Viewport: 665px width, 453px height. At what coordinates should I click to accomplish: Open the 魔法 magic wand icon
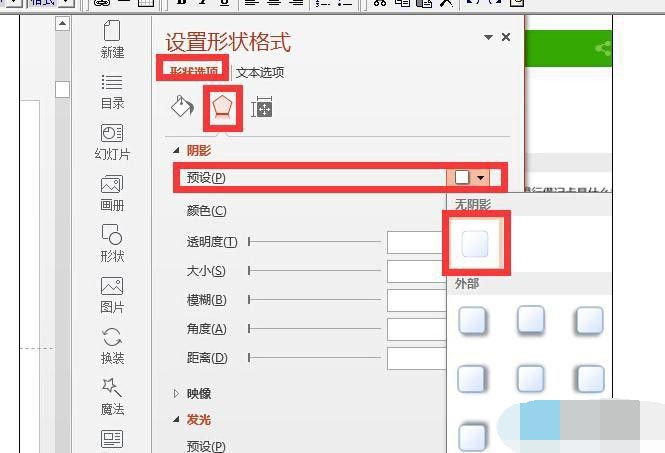click(x=112, y=388)
